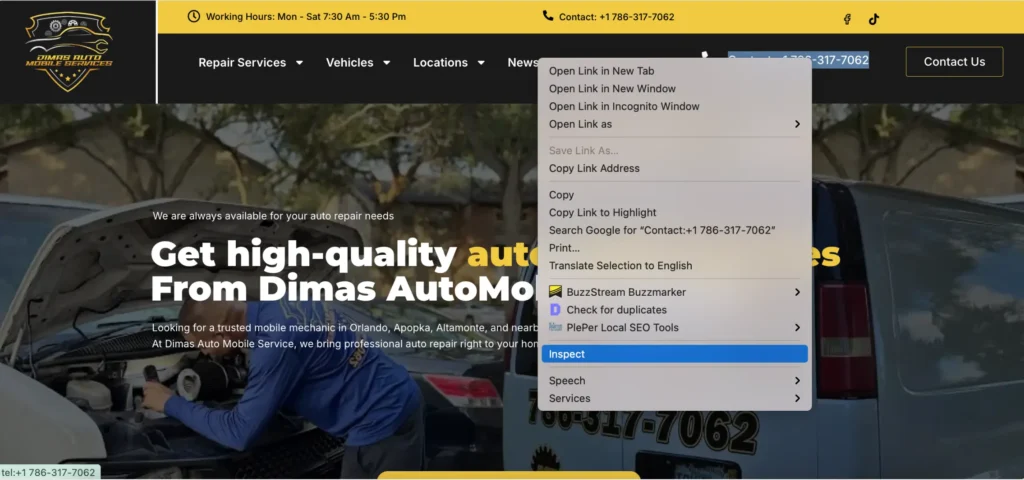This screenshot has height=480, width=1024.
Task: Click the Check for duplicates extension icon
Action: 555,310
